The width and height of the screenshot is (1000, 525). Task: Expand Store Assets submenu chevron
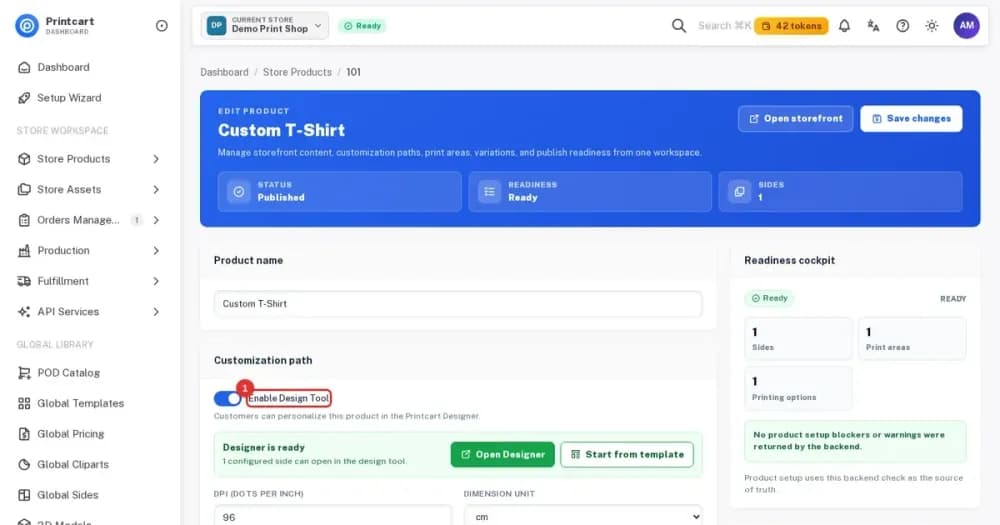[156, 189]
